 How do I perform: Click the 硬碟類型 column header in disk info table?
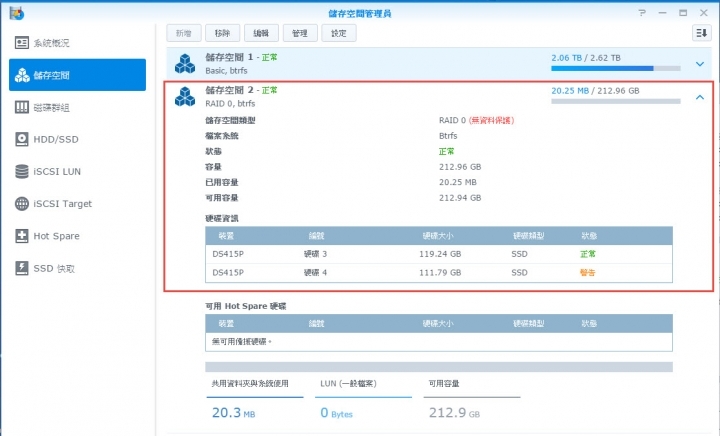pos(529,235)
